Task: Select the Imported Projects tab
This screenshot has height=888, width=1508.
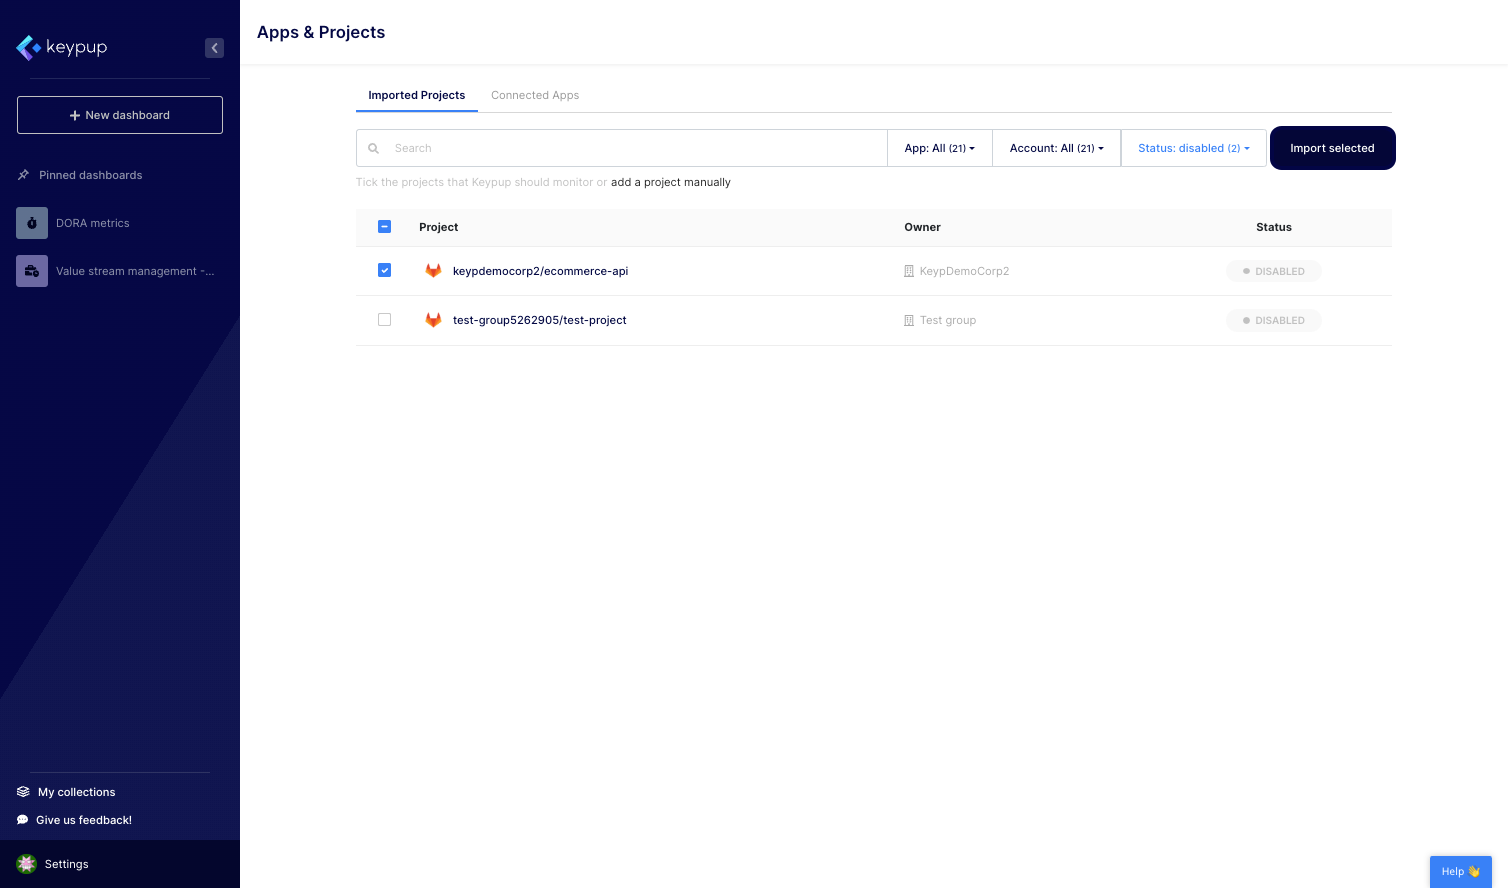Action: (x=417, y=95)
